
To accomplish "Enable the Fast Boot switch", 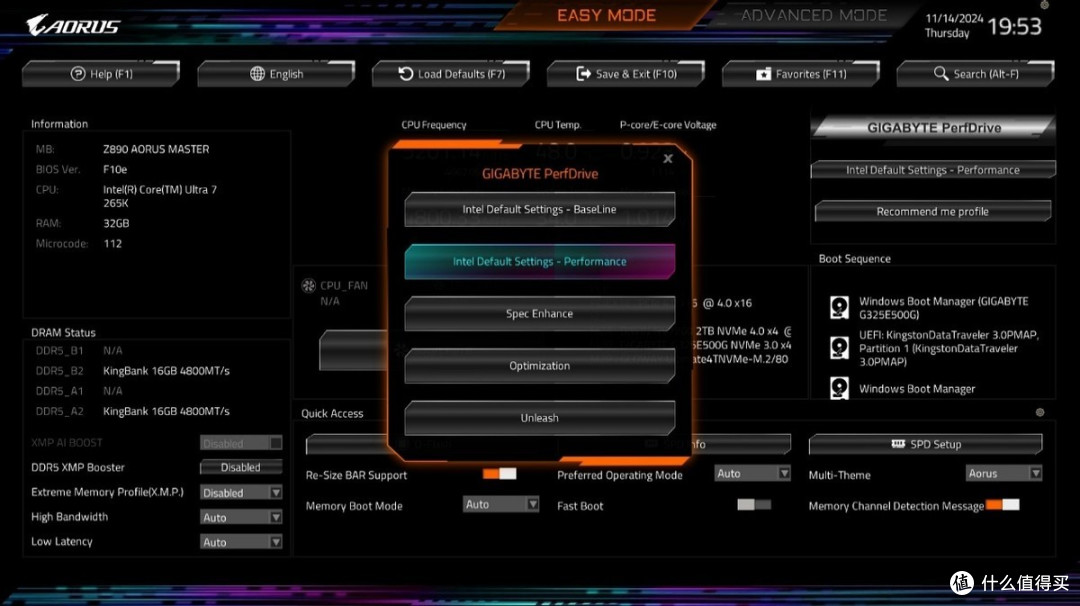I will (754, 505).
